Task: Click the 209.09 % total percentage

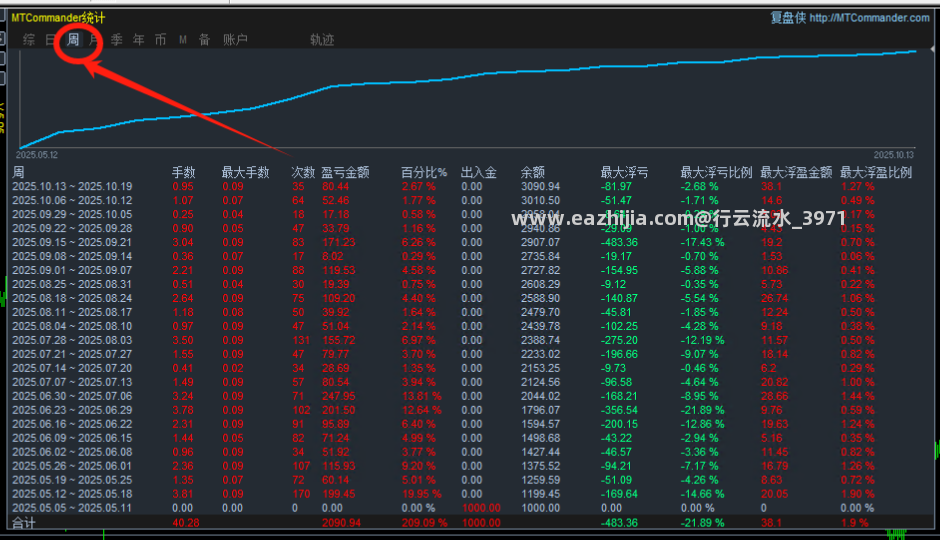Action: 424,523
